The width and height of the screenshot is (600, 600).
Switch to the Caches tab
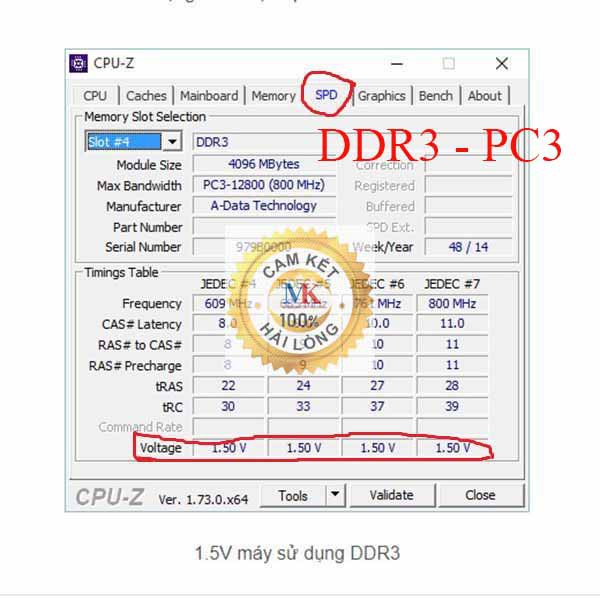pyautogui.click(x=146, y=96)
